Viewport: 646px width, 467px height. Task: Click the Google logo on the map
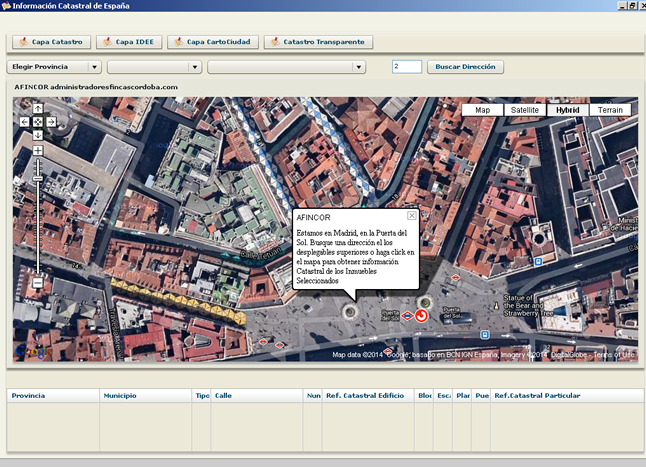point(33,351)
